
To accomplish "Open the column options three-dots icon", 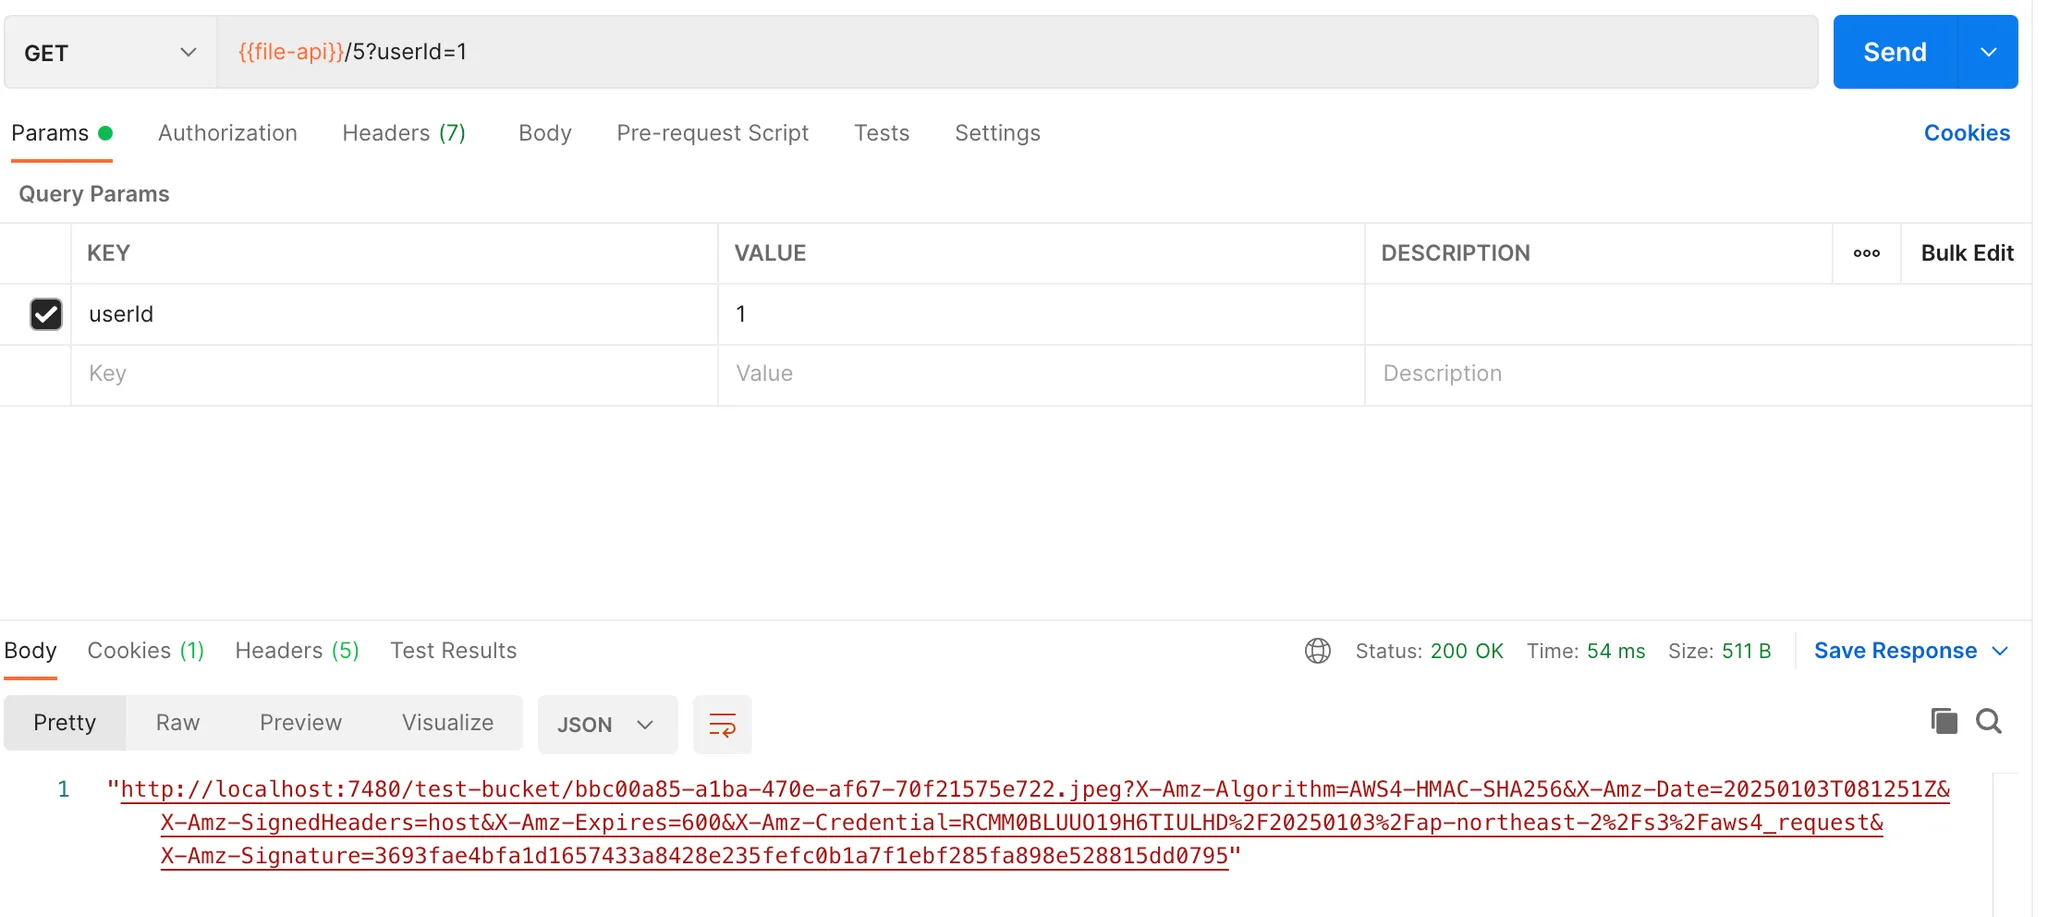I will 1866,253.
